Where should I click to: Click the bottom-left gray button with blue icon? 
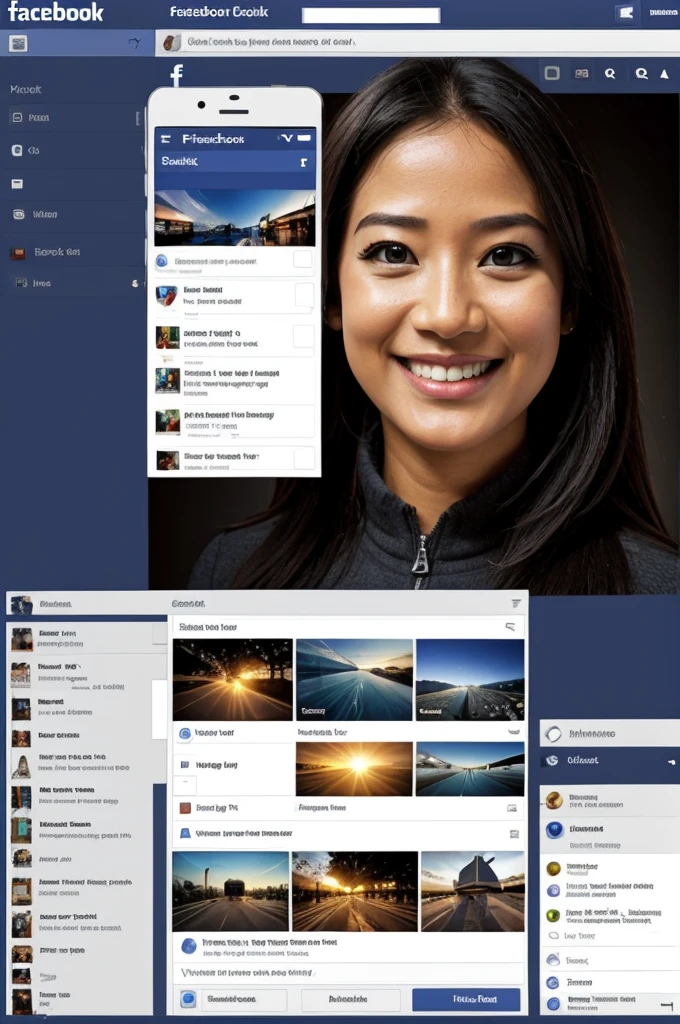click(232, 999)
